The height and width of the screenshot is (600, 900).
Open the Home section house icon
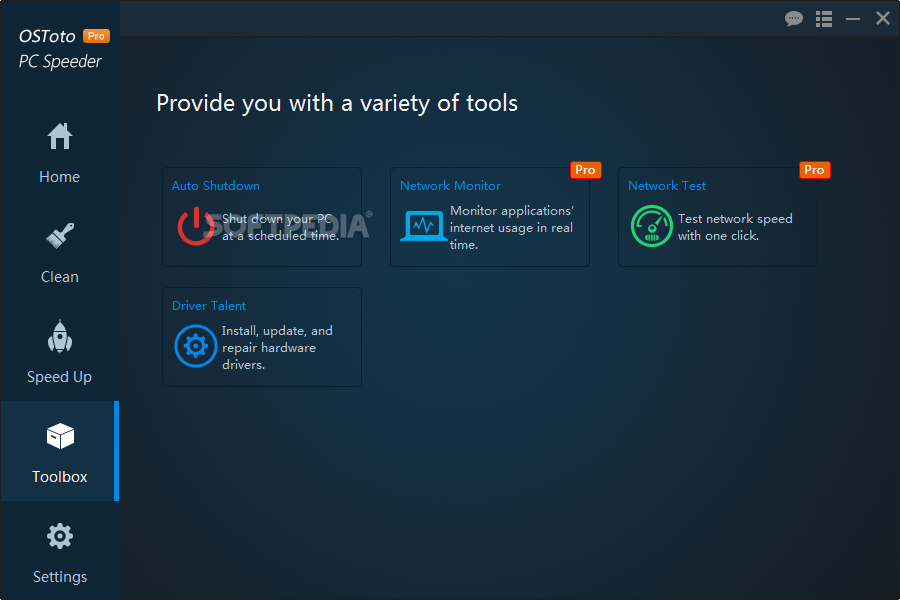(60, 136)
